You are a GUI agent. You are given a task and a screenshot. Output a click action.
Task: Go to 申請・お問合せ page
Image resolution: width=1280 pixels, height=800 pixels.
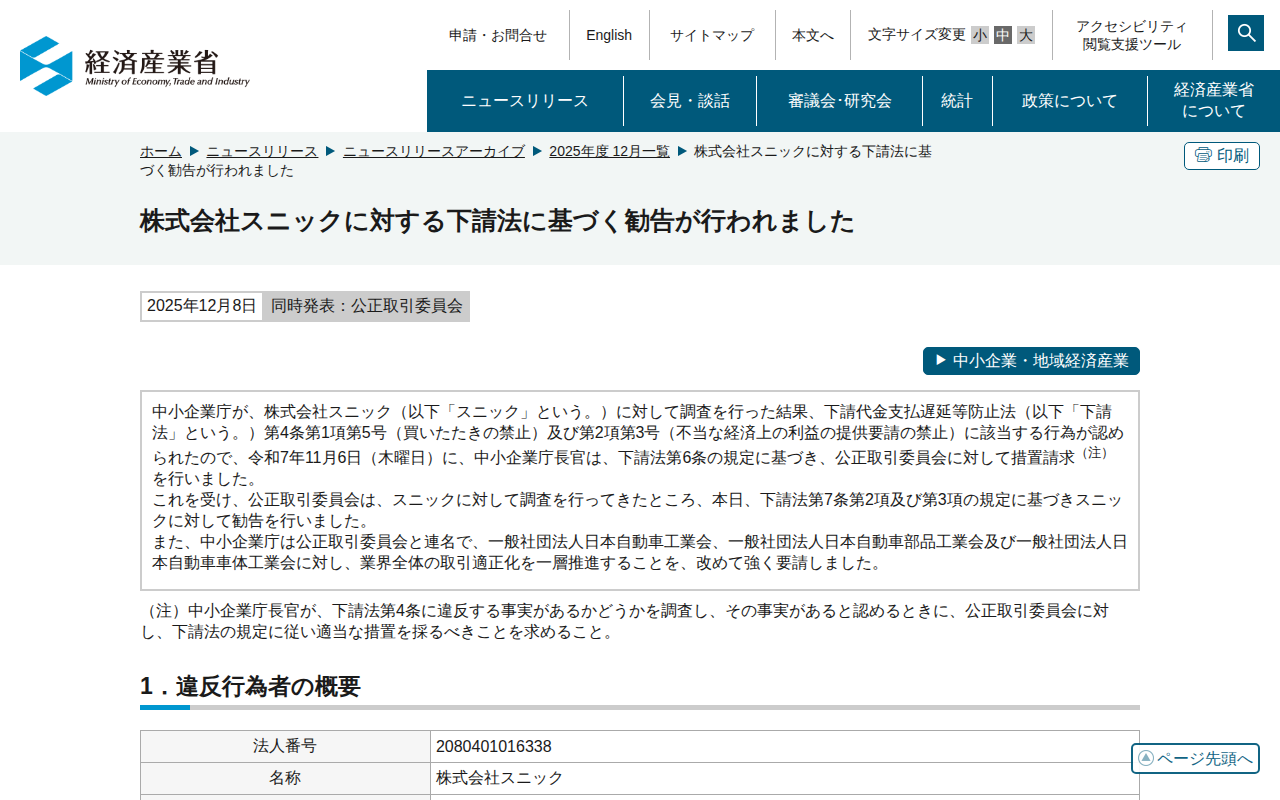click(x=498, y=35)
